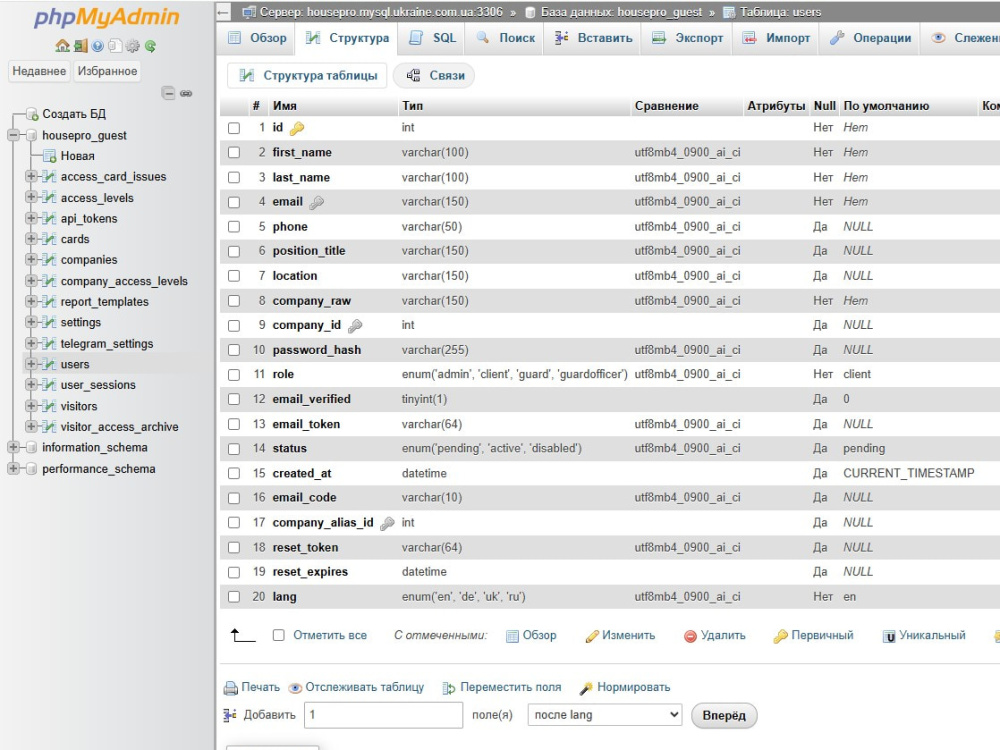1000x750 pixels.
Task: Reload the navigation panel green icon
Action: (x=150, y=46)
